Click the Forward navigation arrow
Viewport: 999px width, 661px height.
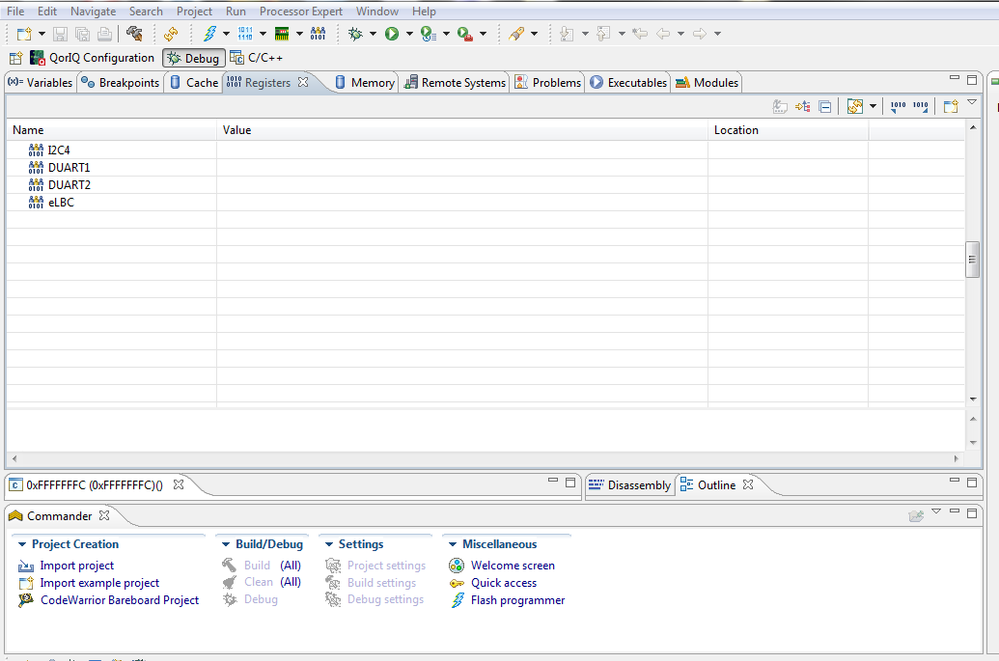(x=700, y=34)
